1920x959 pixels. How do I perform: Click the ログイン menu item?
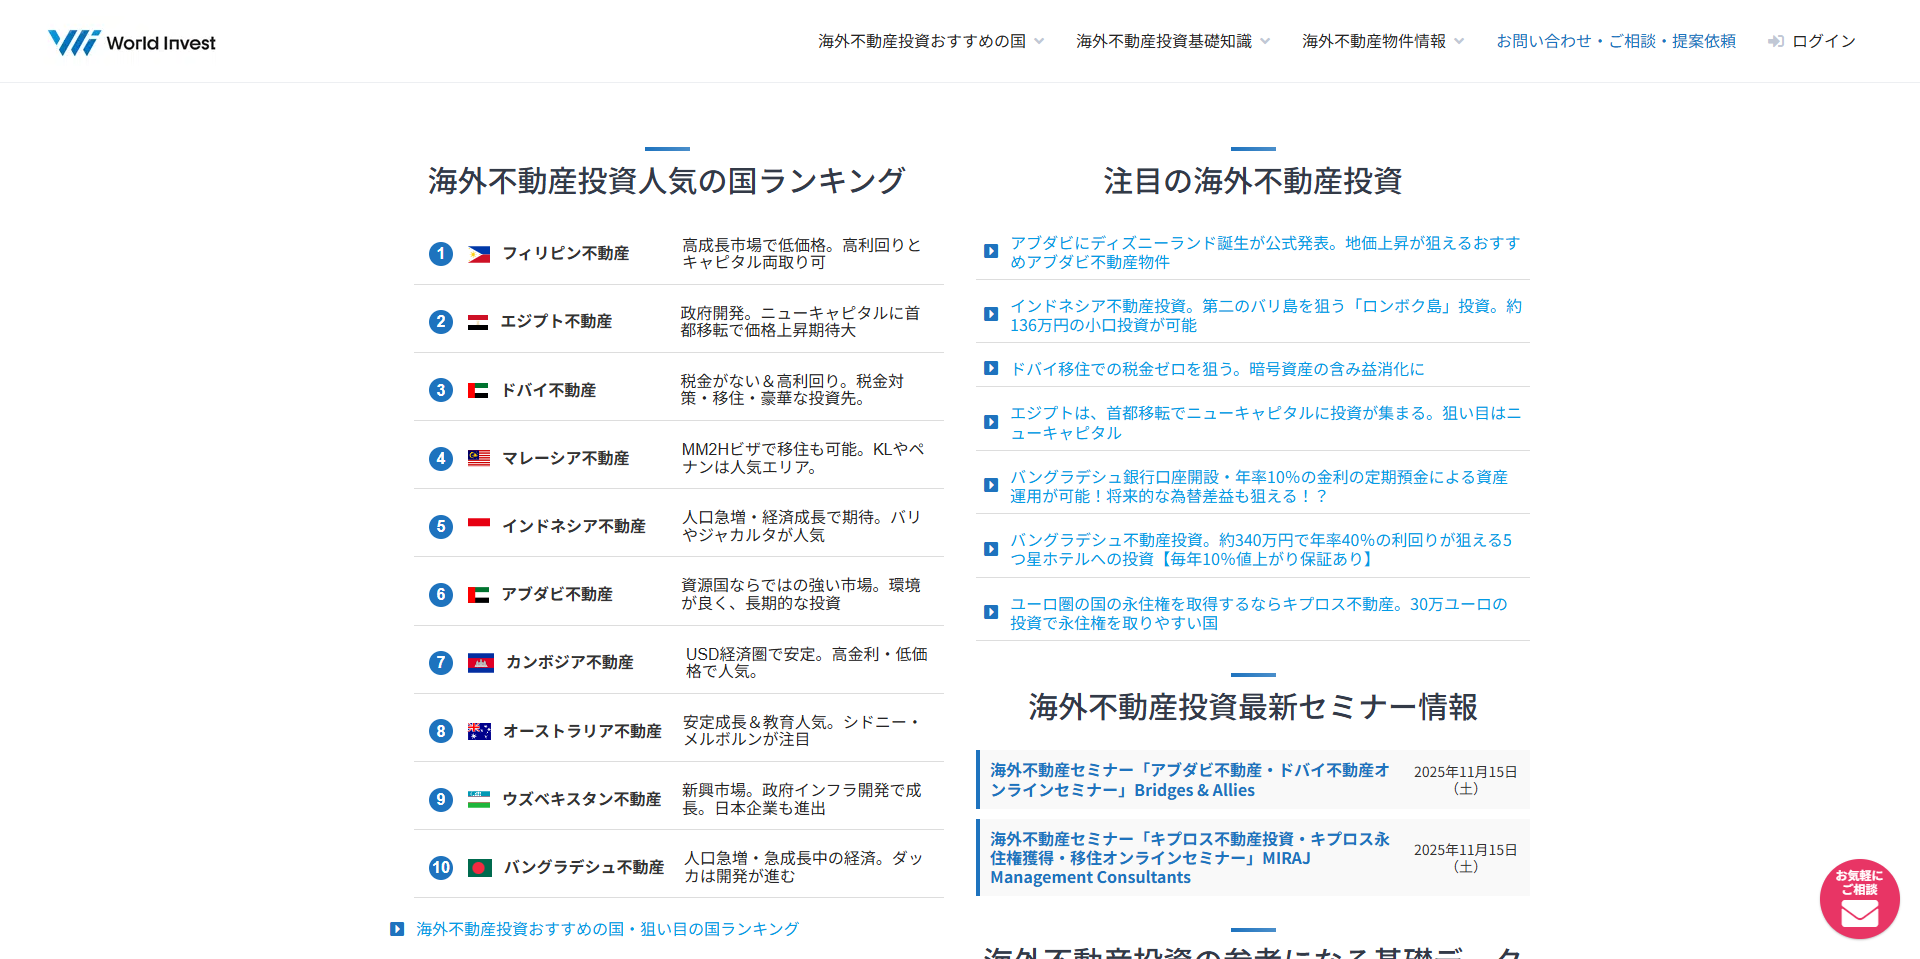click(1823, 41)
